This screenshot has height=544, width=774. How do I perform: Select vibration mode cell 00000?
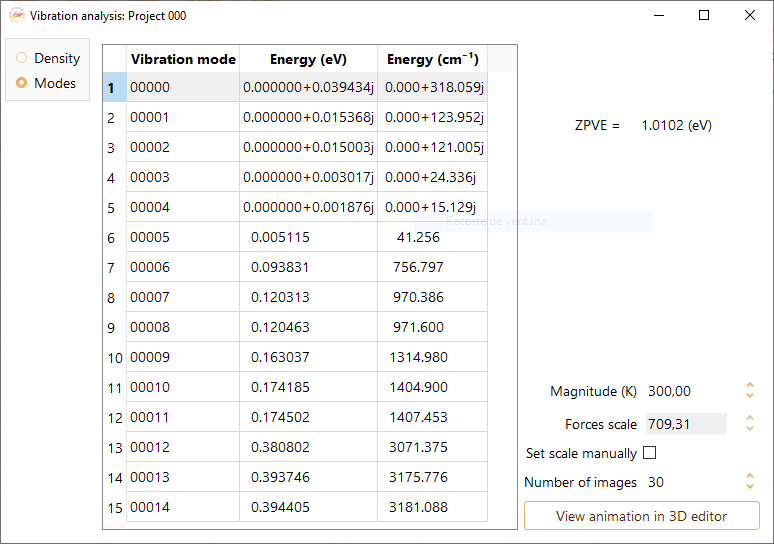183,87
